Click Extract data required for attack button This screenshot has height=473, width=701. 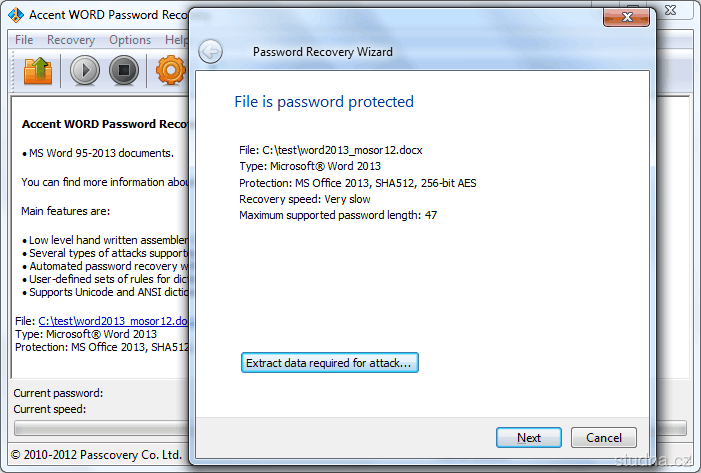tap(330, 363)
